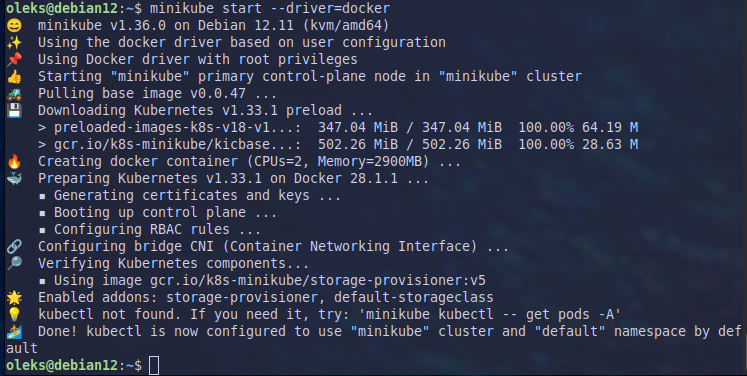Click the gcr.io/k8s-minikube/storage-provisioner:v5 image text
This screenshot has height=376, width=747.
click(x=318, y=281)
